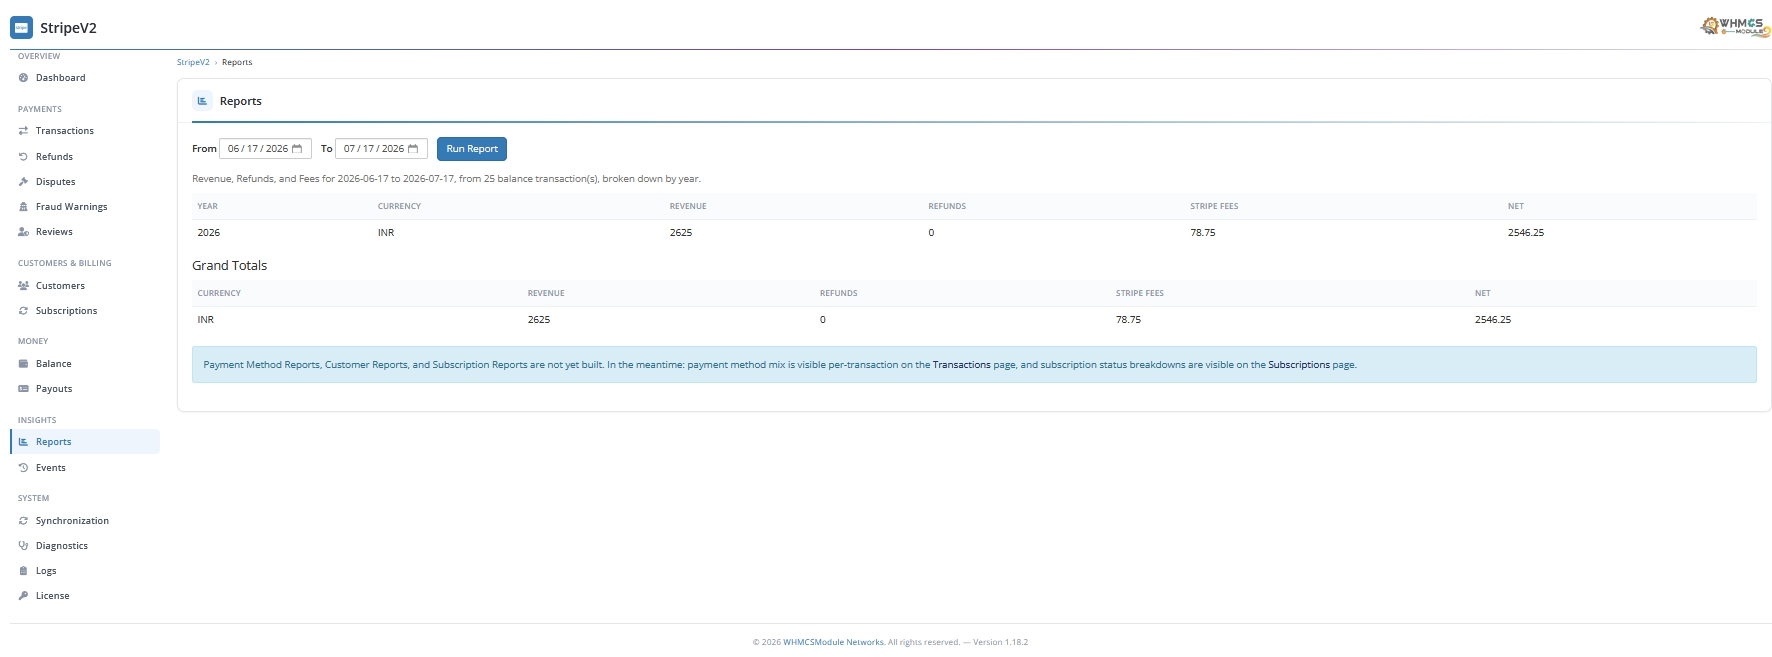
Task: Click the Dashboard sidebar icon
Action: pos(23,78)
